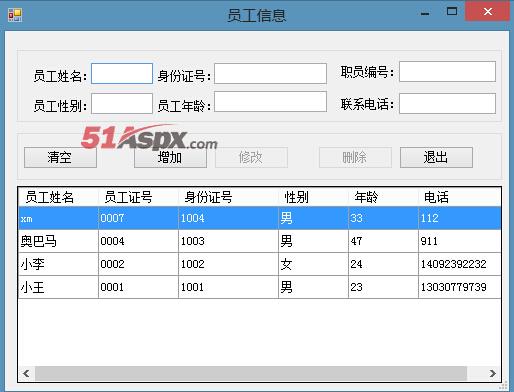The width and height of the screenshot is (514, 392).
Task: Click the 电话 column header
Action: [x=460, y=197]
